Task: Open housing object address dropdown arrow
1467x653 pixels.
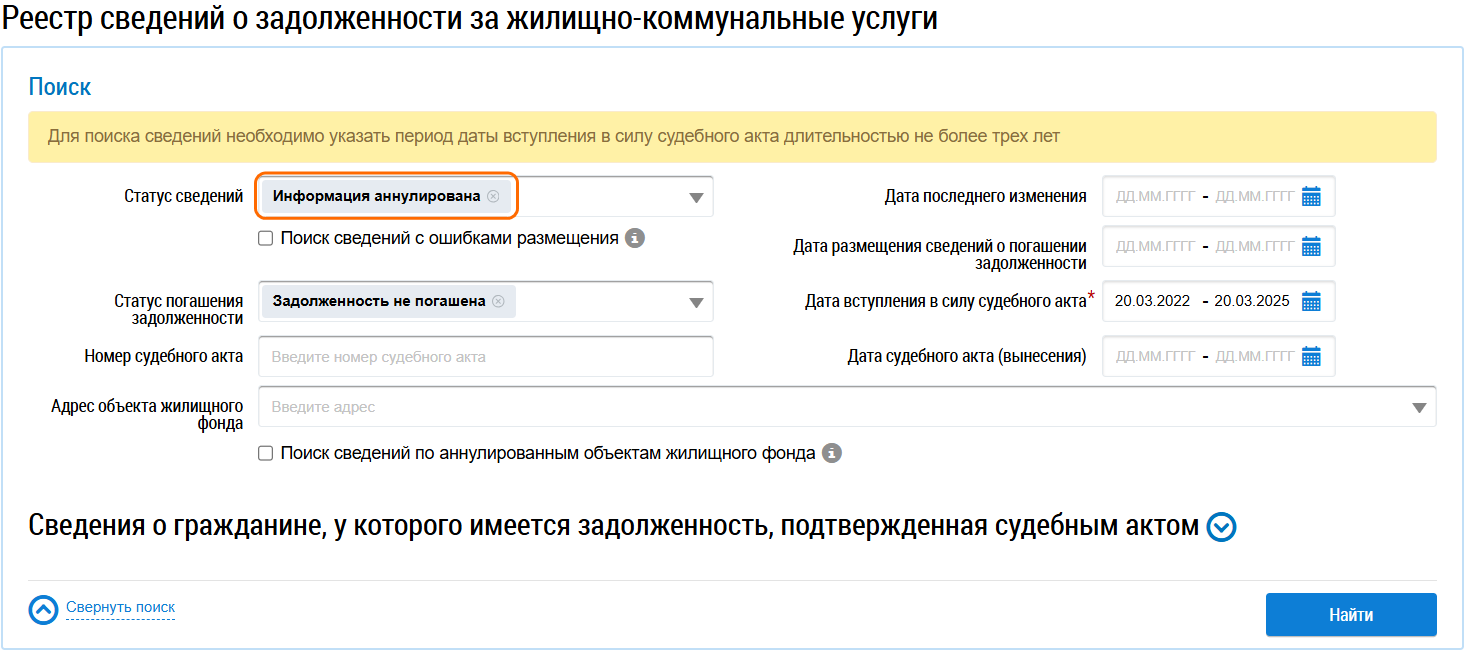Action: point(1419,408)
